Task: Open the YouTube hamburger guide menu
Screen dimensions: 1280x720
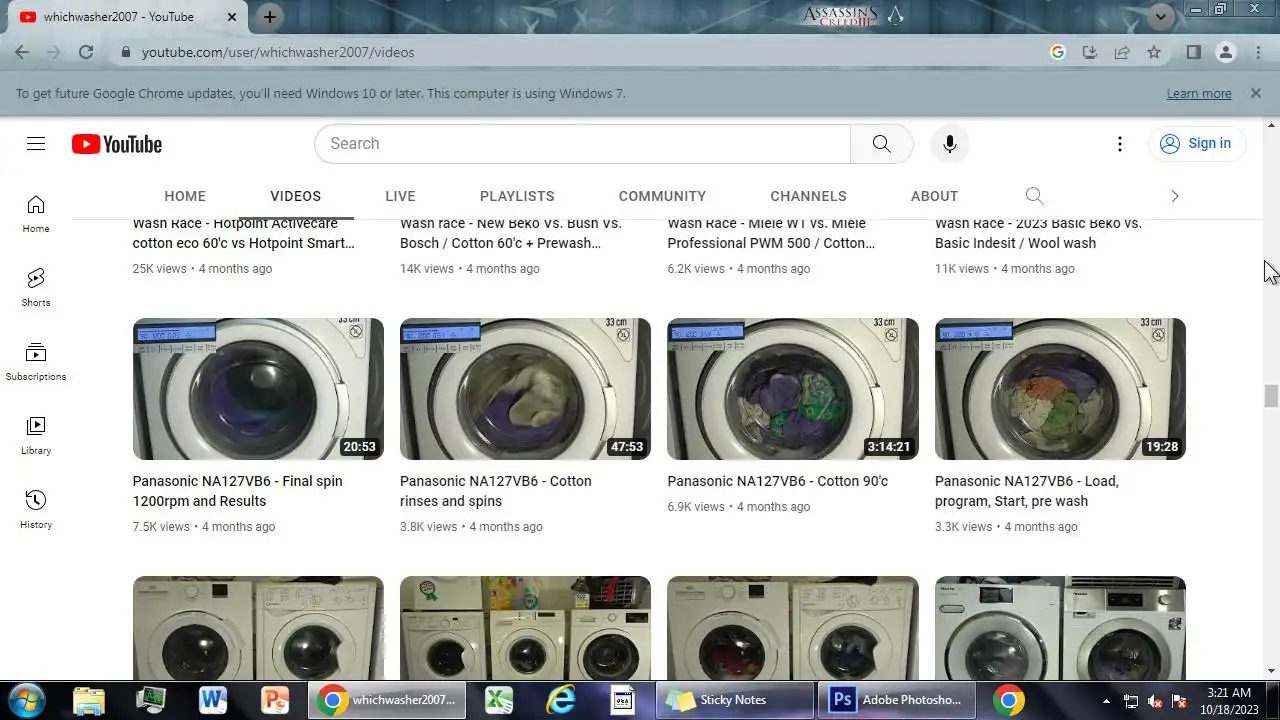Action: (x=36, y=144)
